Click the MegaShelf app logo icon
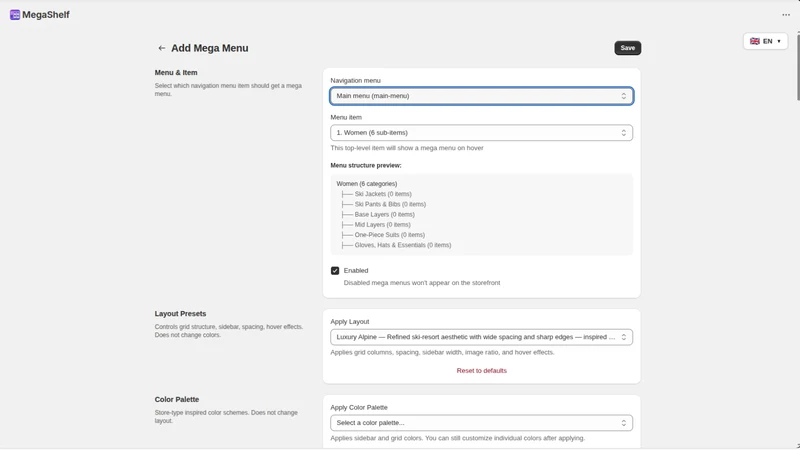The width and height of the screenshot is (800, 450). [x=15, y=15]
